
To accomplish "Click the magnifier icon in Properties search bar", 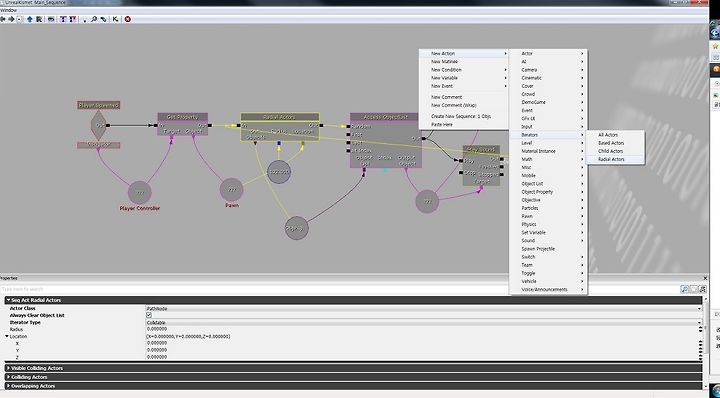I will (x=685, y=289).
